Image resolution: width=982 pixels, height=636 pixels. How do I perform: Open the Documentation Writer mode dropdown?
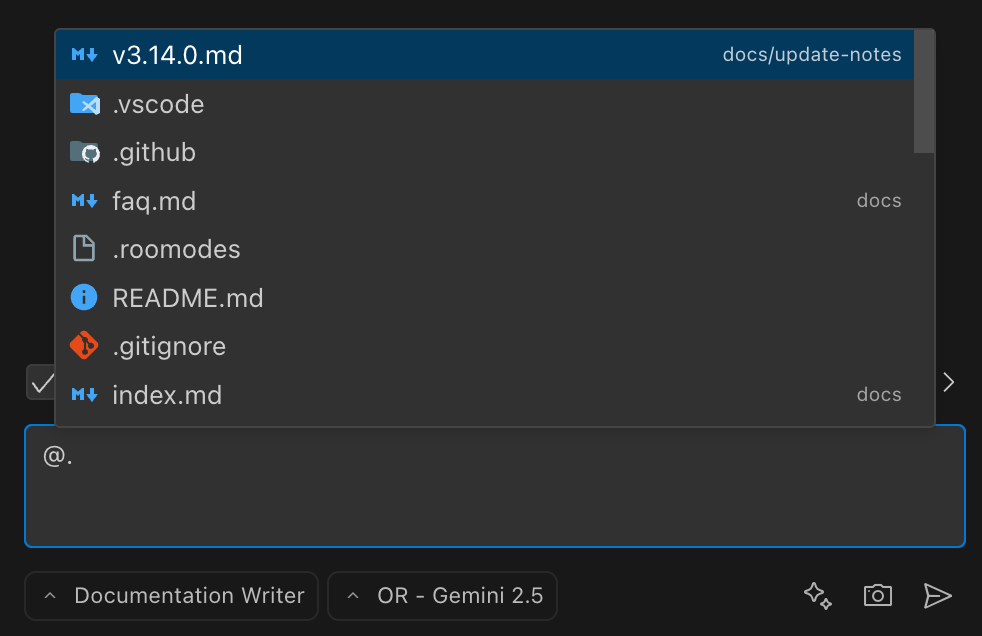pos(170,595)
